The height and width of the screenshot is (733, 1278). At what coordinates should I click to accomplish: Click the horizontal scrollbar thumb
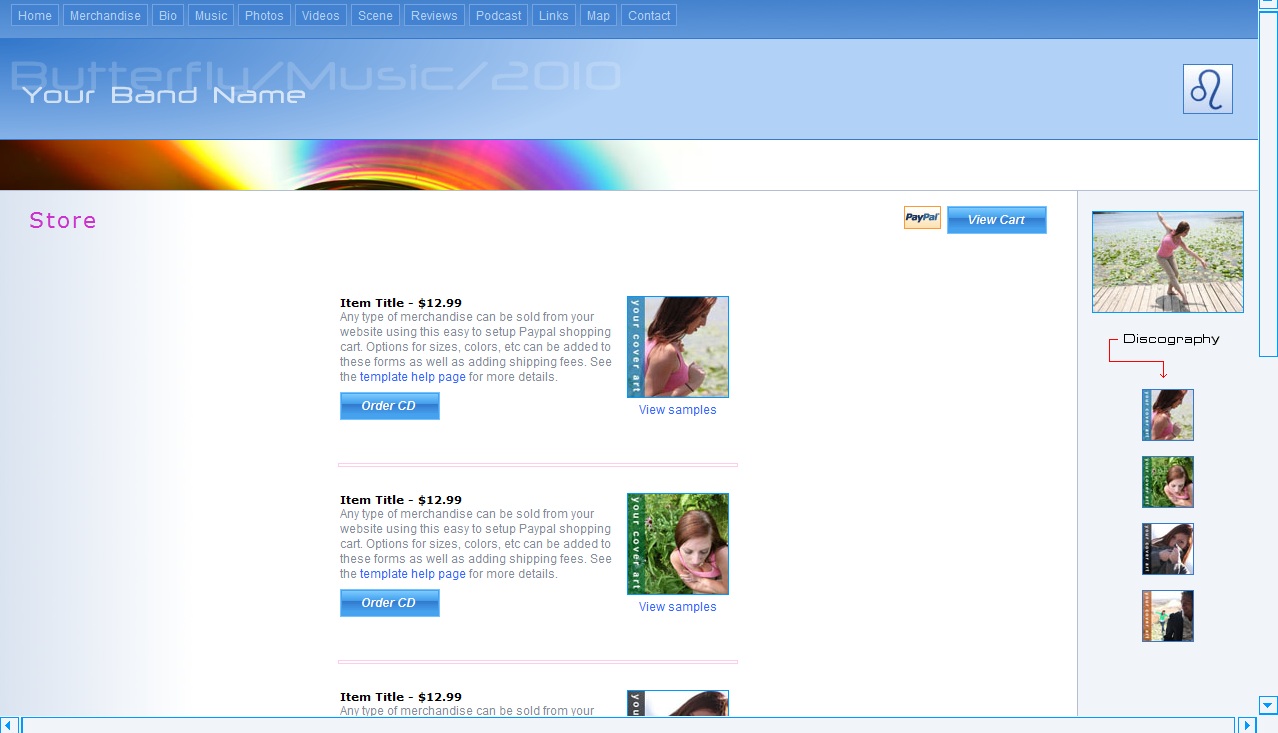pyautogui.click(x=628, y=725)
